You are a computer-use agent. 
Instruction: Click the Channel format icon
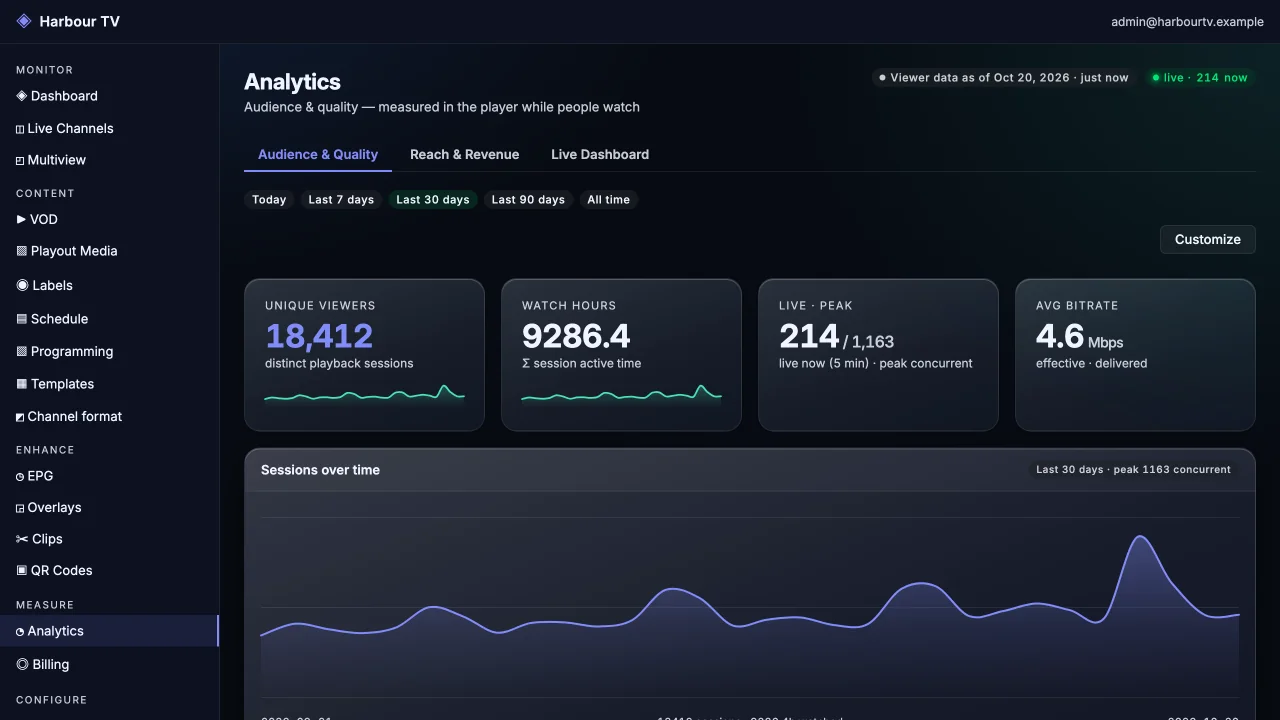coord(20,417)
